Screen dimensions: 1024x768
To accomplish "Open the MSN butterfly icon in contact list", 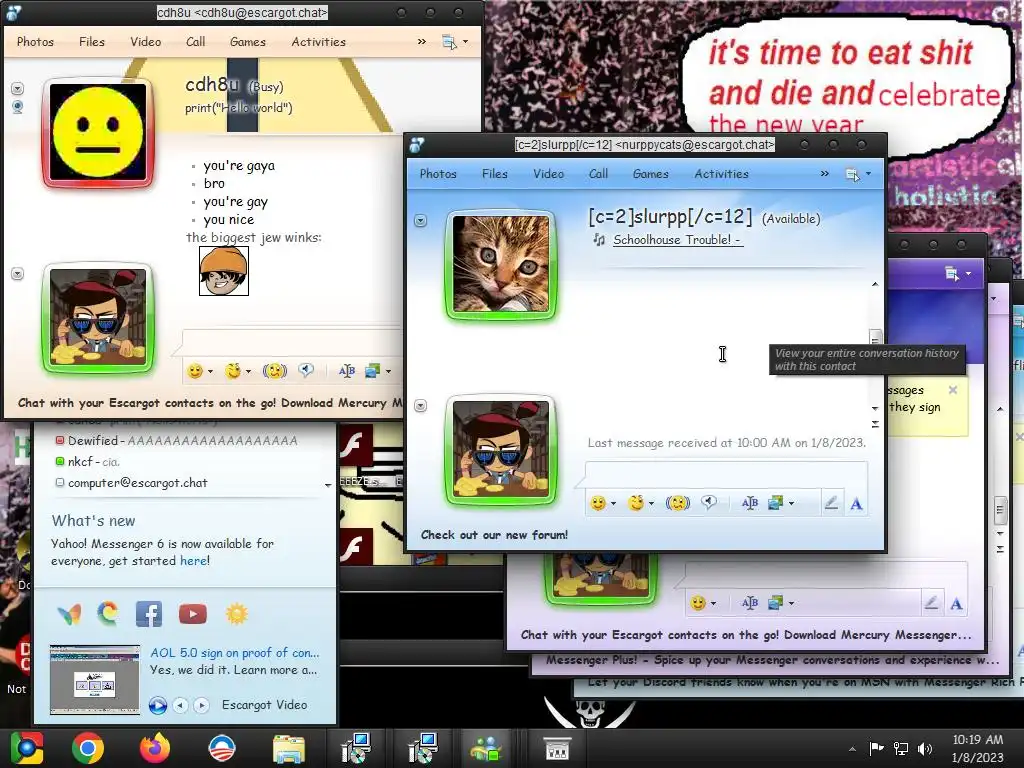I will [69, 614].
